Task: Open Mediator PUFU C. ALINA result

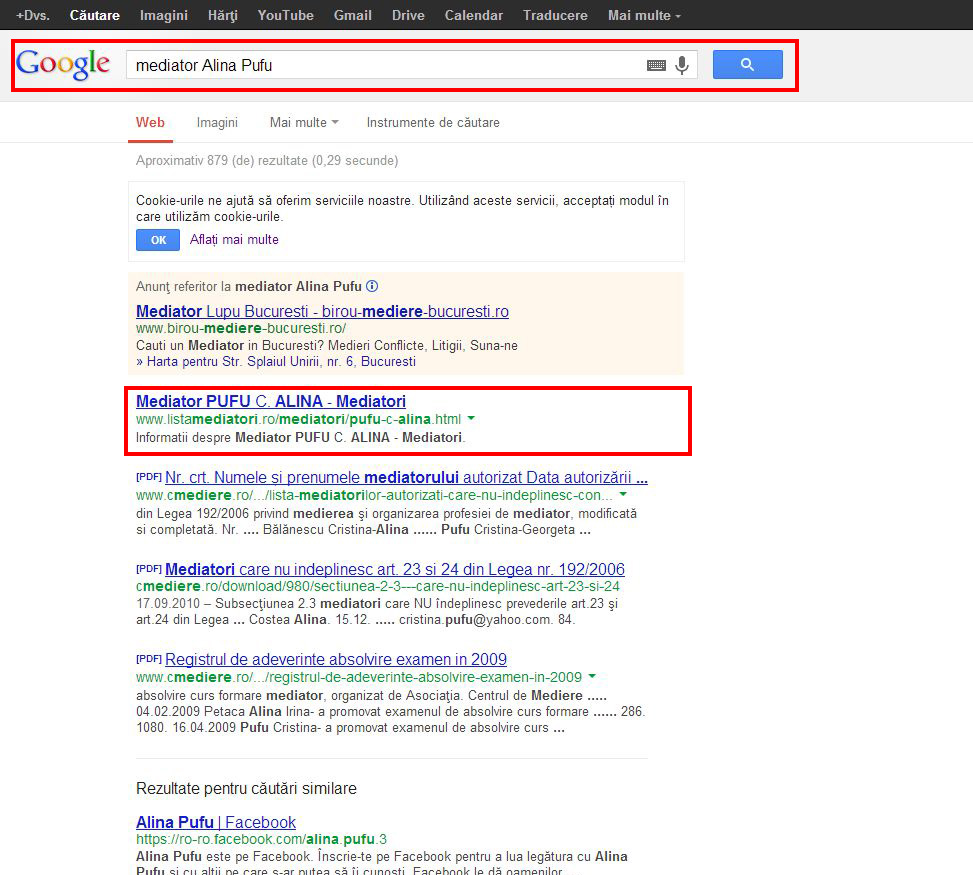Action: coord(271,401)
